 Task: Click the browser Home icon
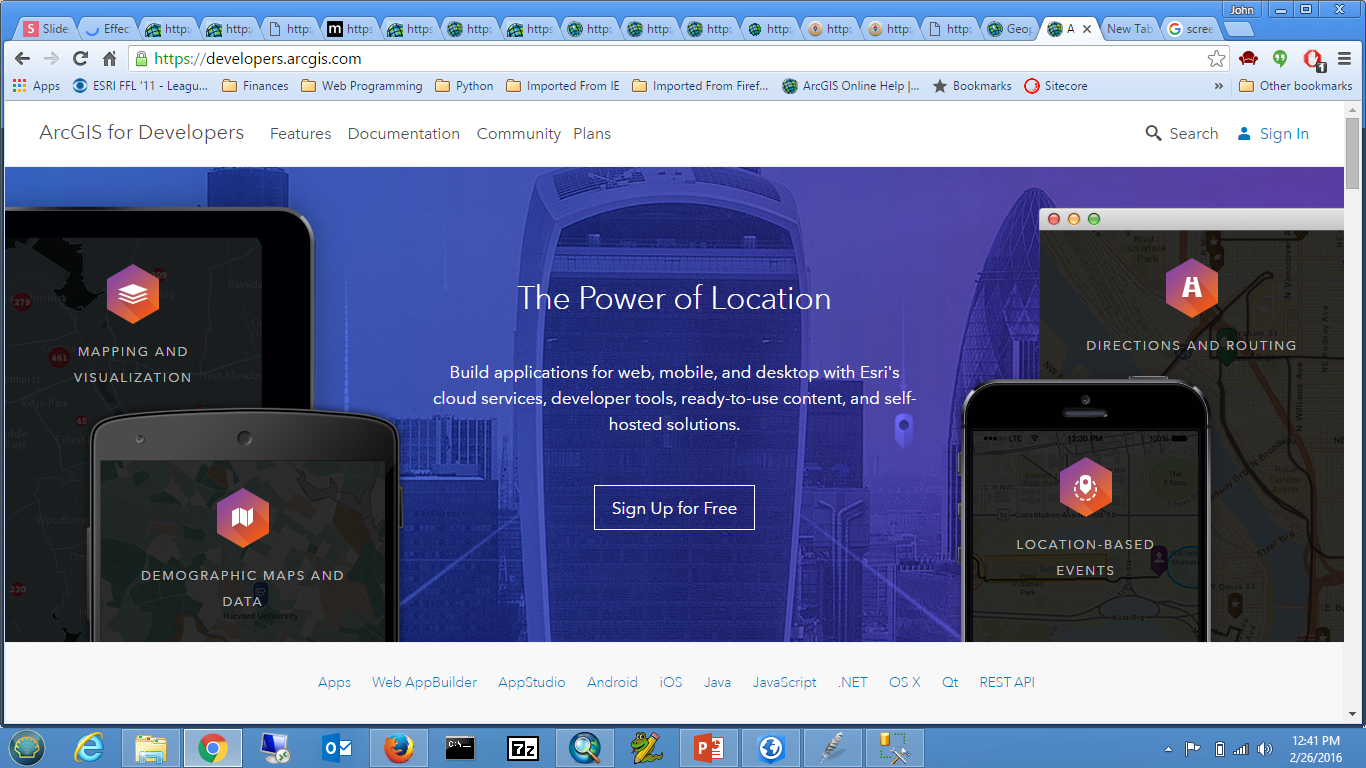click(x=109, y=59)
